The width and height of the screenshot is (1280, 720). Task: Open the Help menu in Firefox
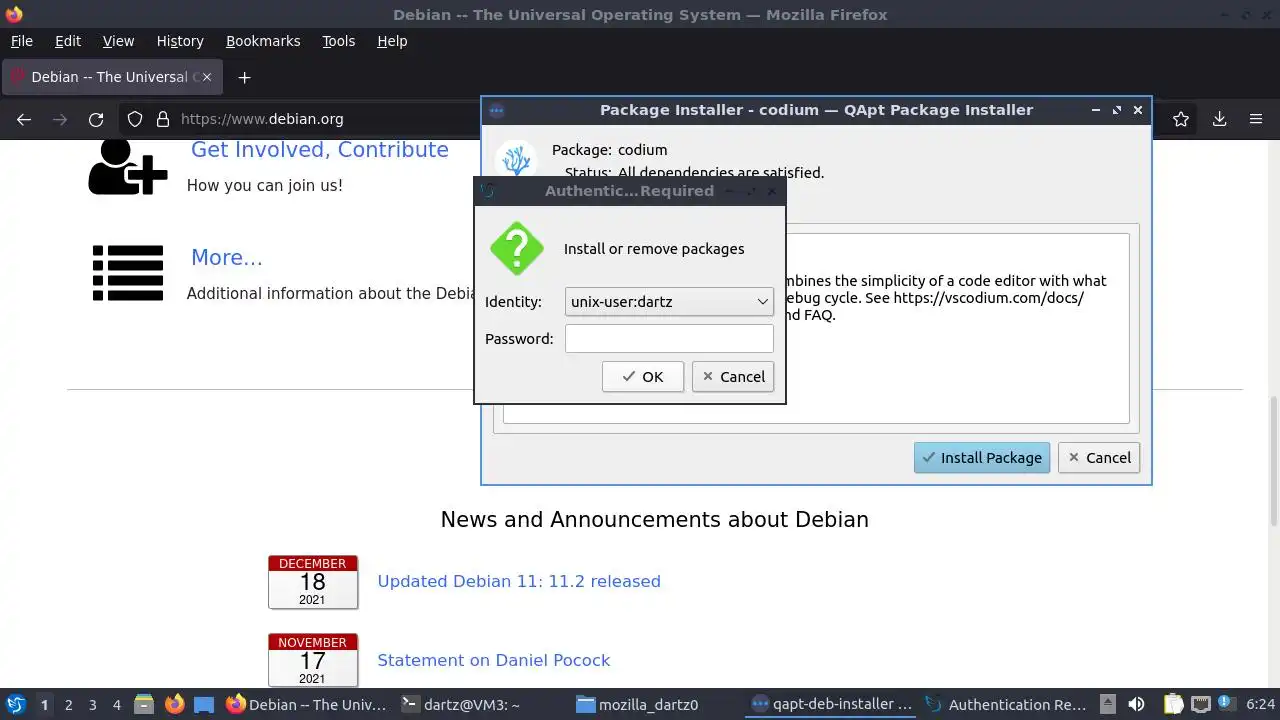click(392, 41)
